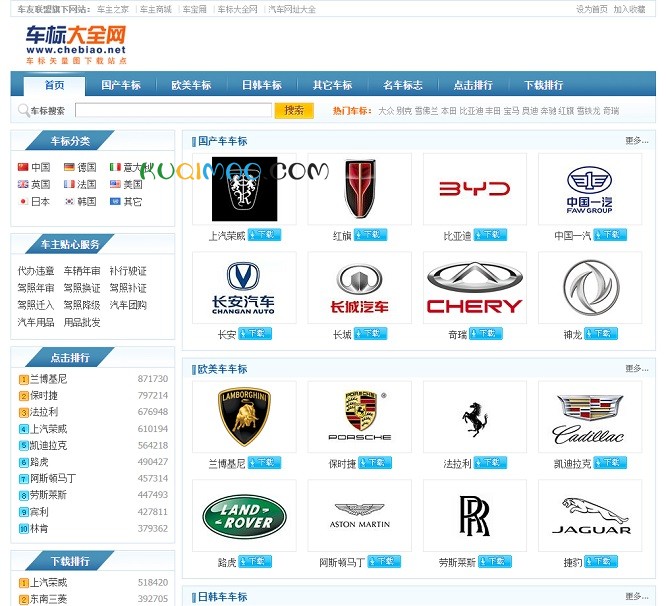This screenshot has height=606, width=666.
Task: Click 设为首页 in the top bar
Action: (x=592, y=9)
